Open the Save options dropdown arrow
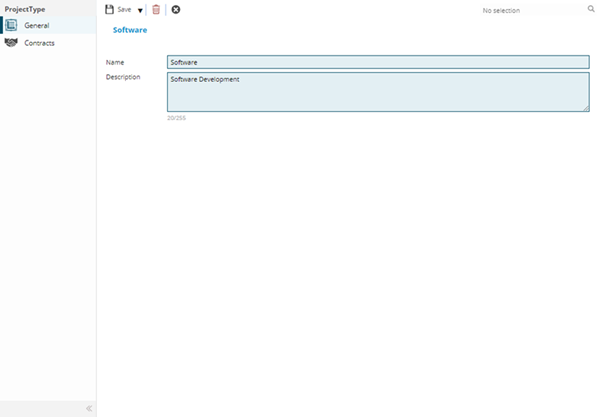The image size is (600, 417). [x=140, y=10]
